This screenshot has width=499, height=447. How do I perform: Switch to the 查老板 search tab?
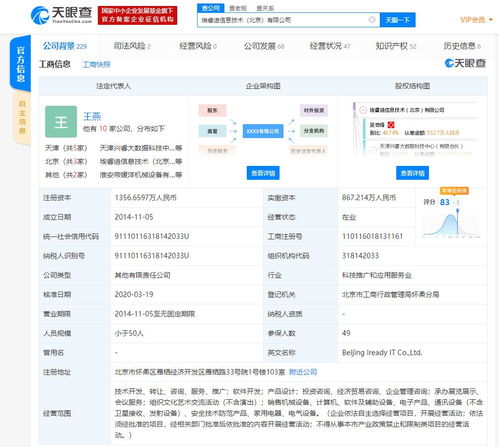238,8
